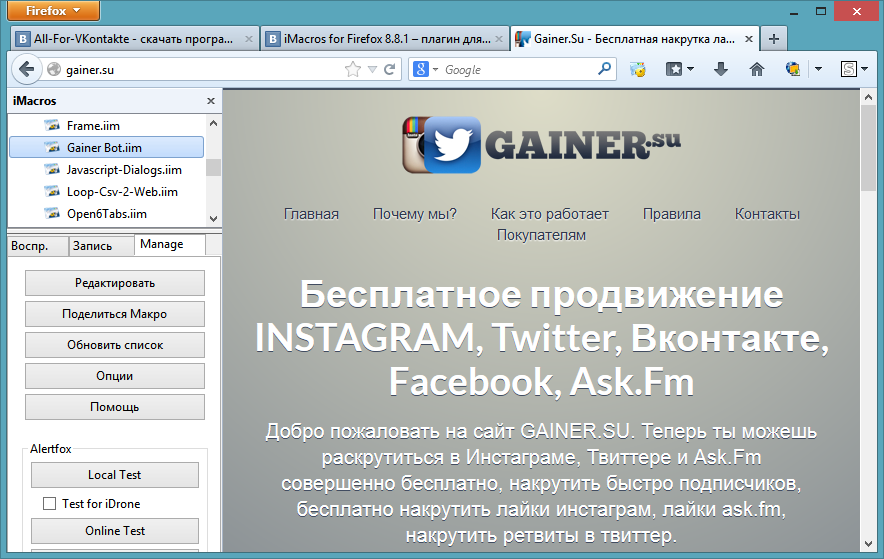
Task: Open the URL history dropdown arrow
Action: tap(372, 69)
